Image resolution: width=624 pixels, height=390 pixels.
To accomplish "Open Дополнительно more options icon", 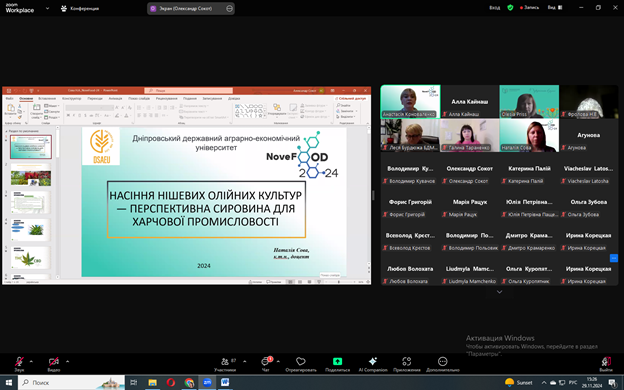I will (443, 364).
